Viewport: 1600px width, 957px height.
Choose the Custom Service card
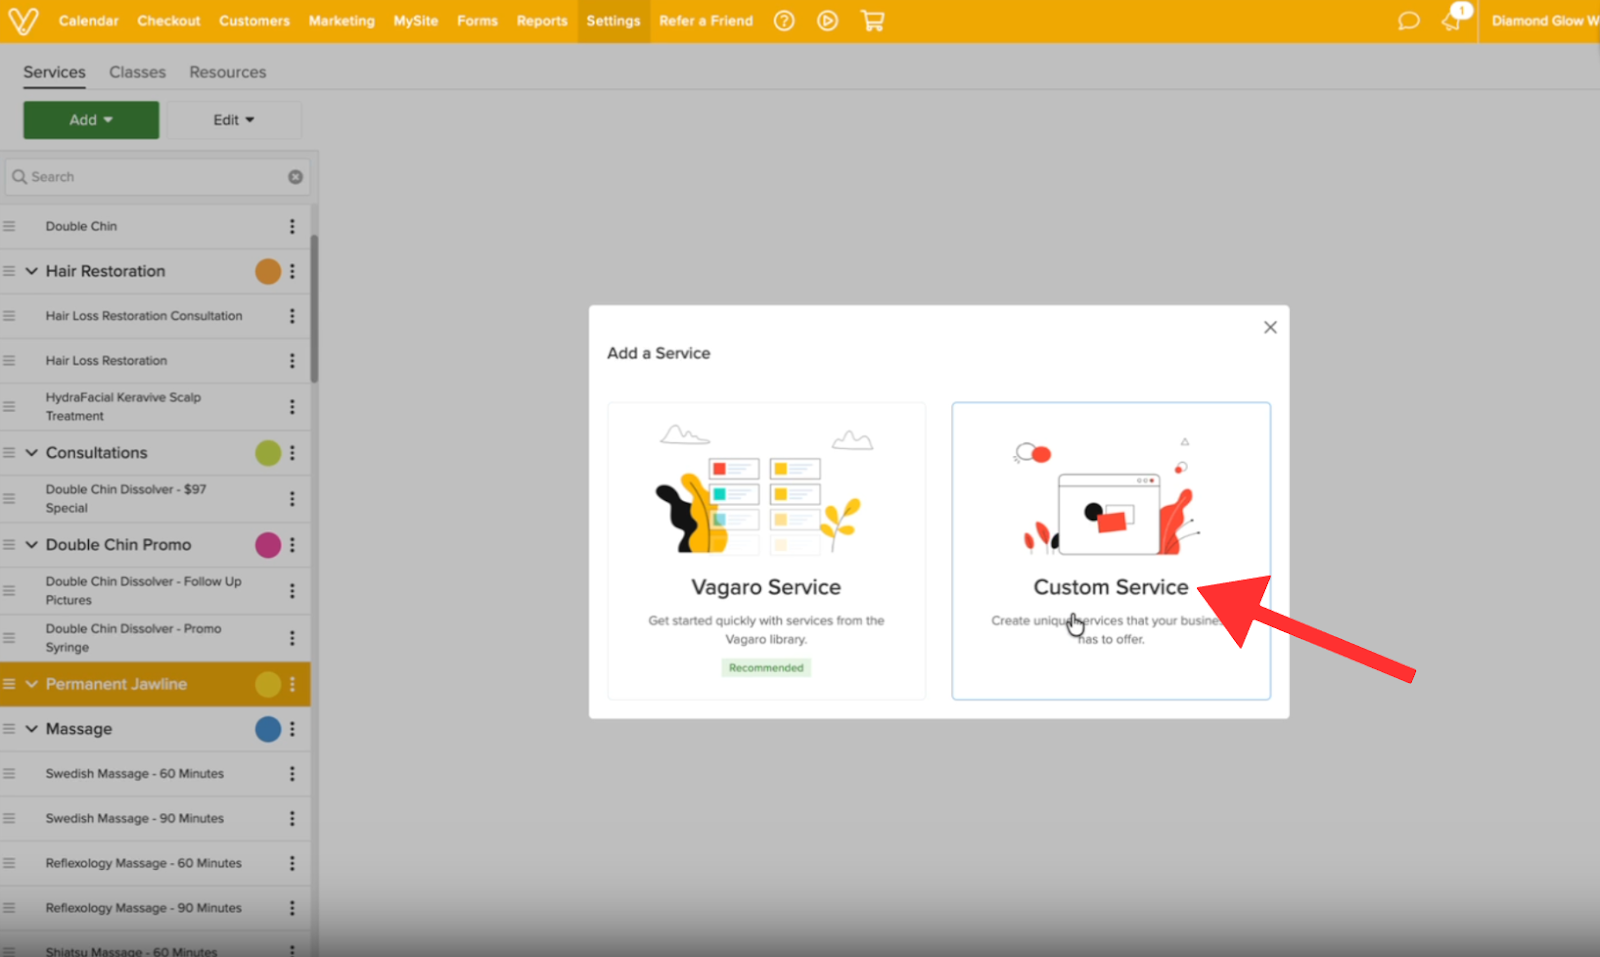coord(1111,551)
